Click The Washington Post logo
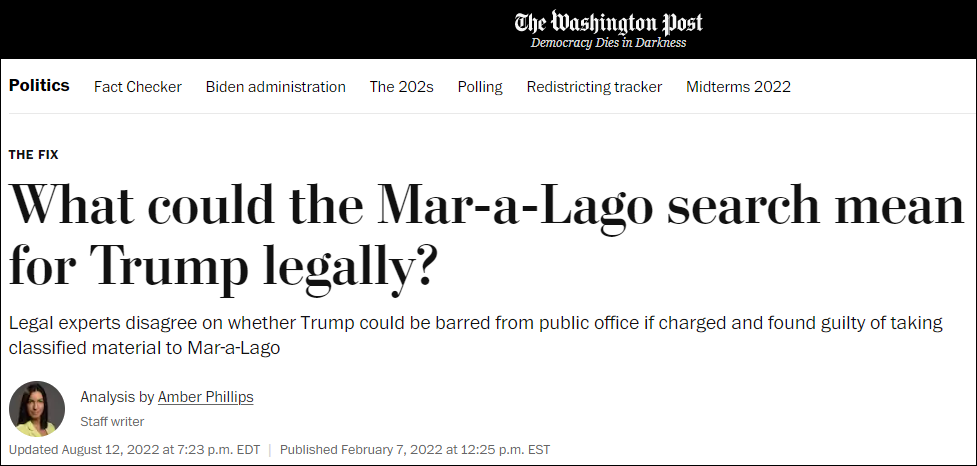Image resolution: width=977 pixels, height=466 pixels. tap(608, 23)
